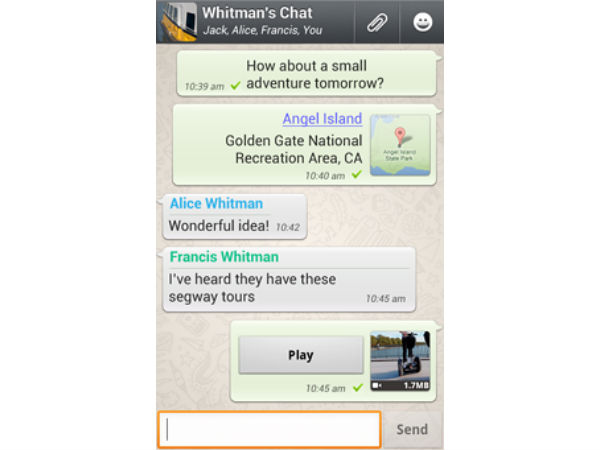
Task: Open the Angel Island link
Action: pos(322,119)
